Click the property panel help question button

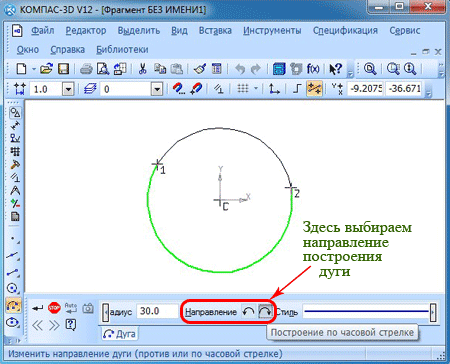pos(71,324)
